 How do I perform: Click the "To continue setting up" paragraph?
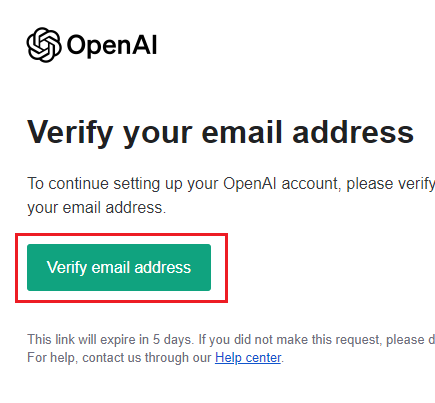231,195
